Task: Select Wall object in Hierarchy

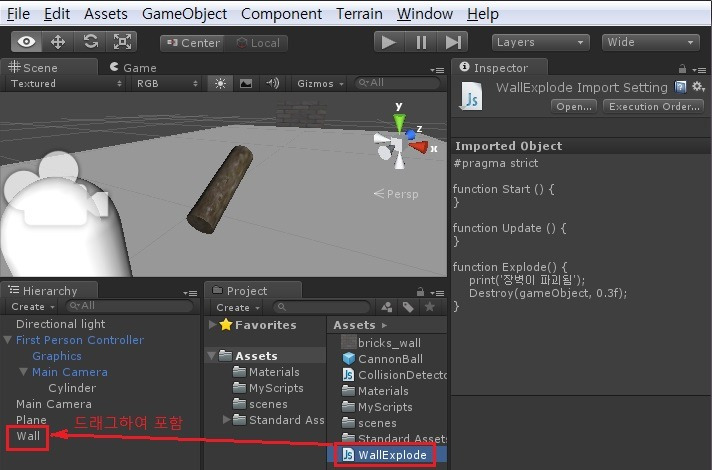Action: (x=28, y=436)
